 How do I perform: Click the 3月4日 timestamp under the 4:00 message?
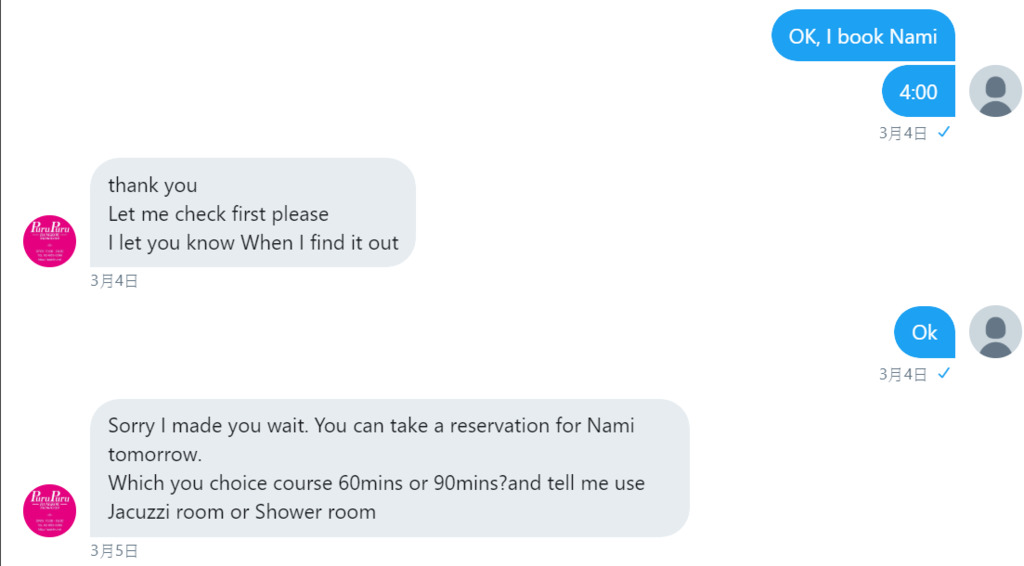pos(903,133)
